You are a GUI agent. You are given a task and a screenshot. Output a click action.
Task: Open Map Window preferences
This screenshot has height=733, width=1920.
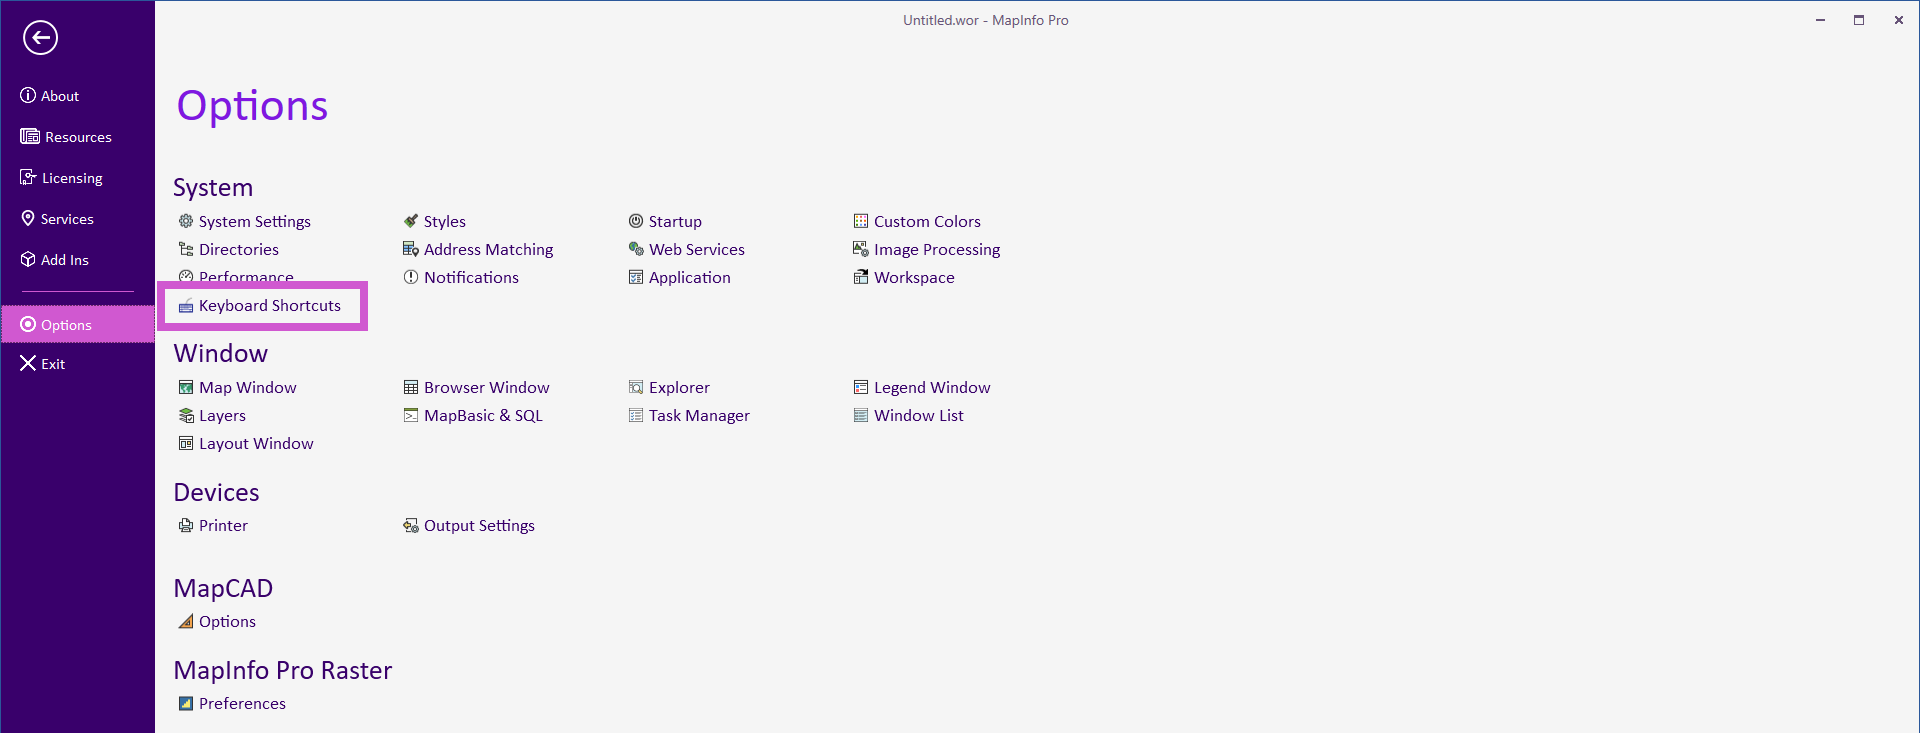click(x=248, y=387)
